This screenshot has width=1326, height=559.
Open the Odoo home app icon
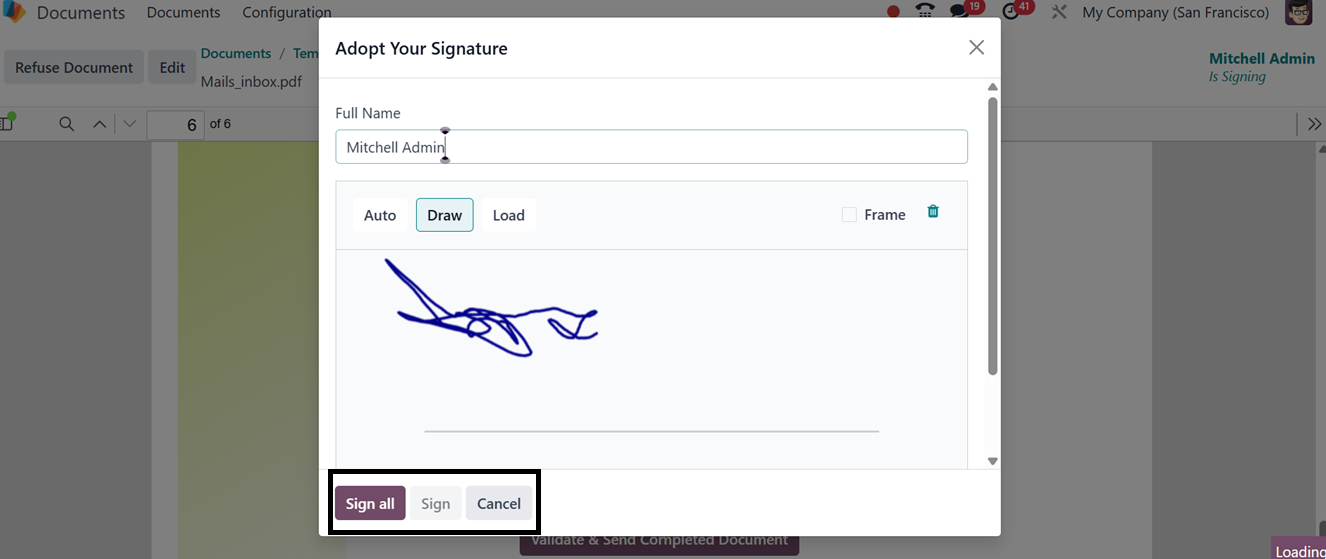(13, 12)
